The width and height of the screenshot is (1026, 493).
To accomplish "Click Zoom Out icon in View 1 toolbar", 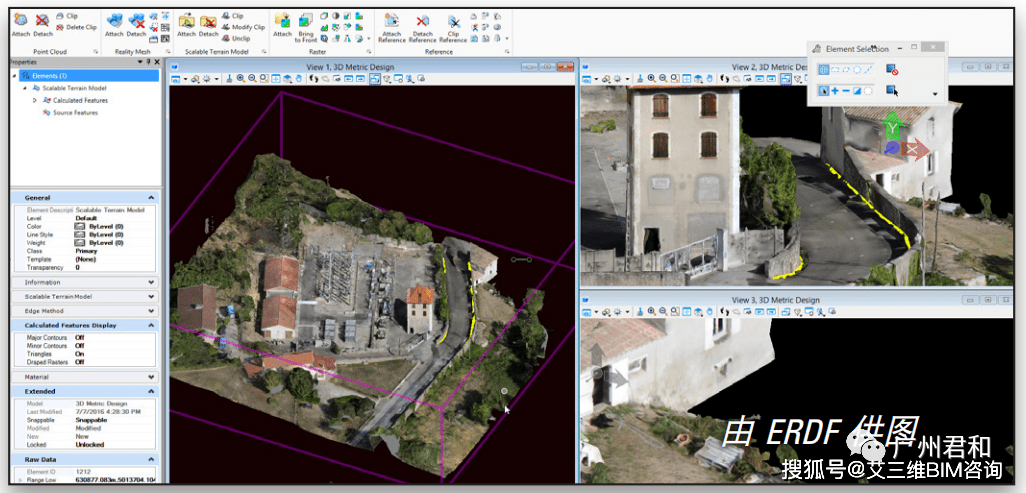I will coord(252,79).
